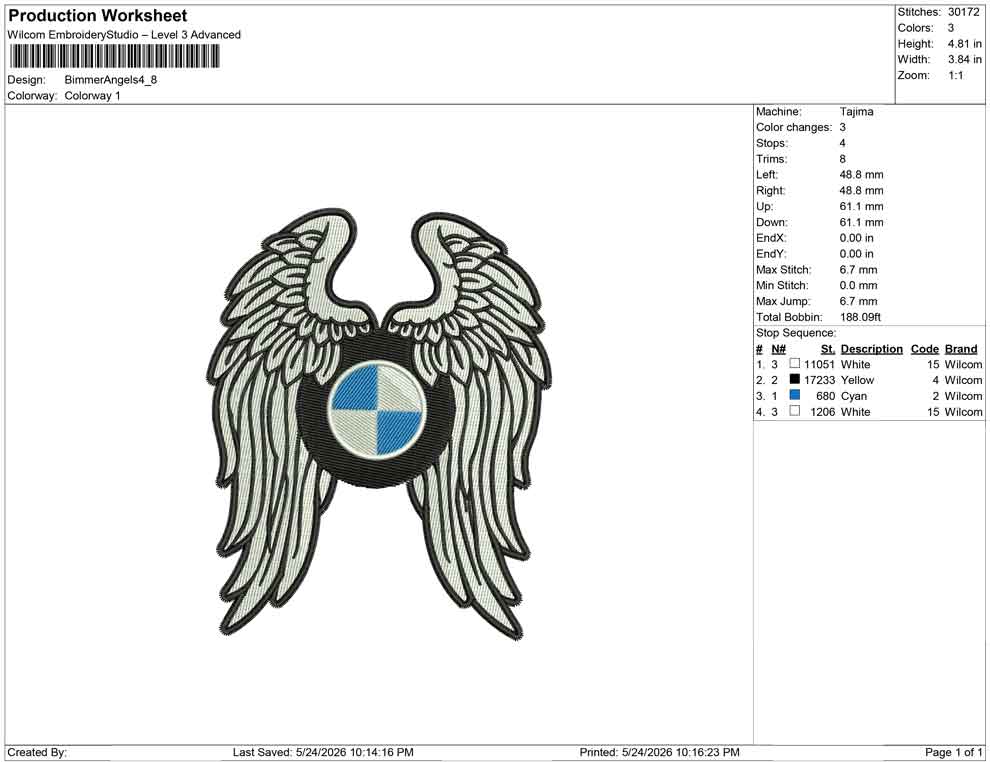Click the 'Down:' row label

772,222
